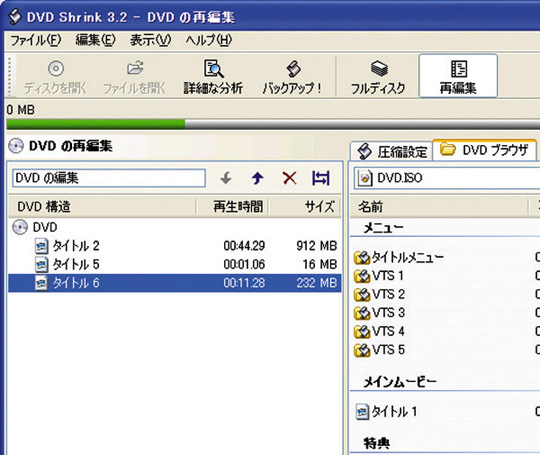Image resolution: width=540 pixels, height=455 pixels.
Task: Select タイトル 1 under メインムービー
Action: coord(394,412)
